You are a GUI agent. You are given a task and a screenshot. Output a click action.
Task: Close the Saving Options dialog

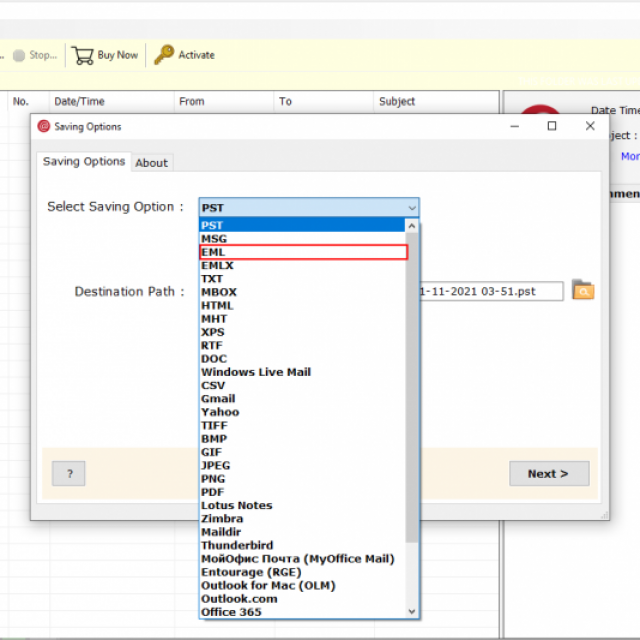pyautogui.click(x=590, y=126)
